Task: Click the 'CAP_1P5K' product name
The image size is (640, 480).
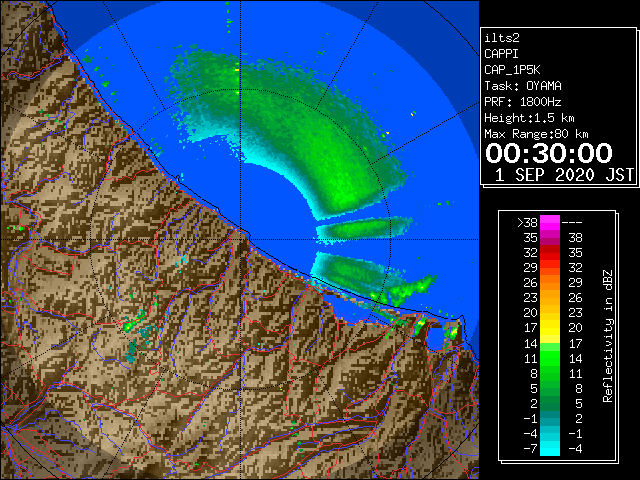Action: (x=512, y=70)
